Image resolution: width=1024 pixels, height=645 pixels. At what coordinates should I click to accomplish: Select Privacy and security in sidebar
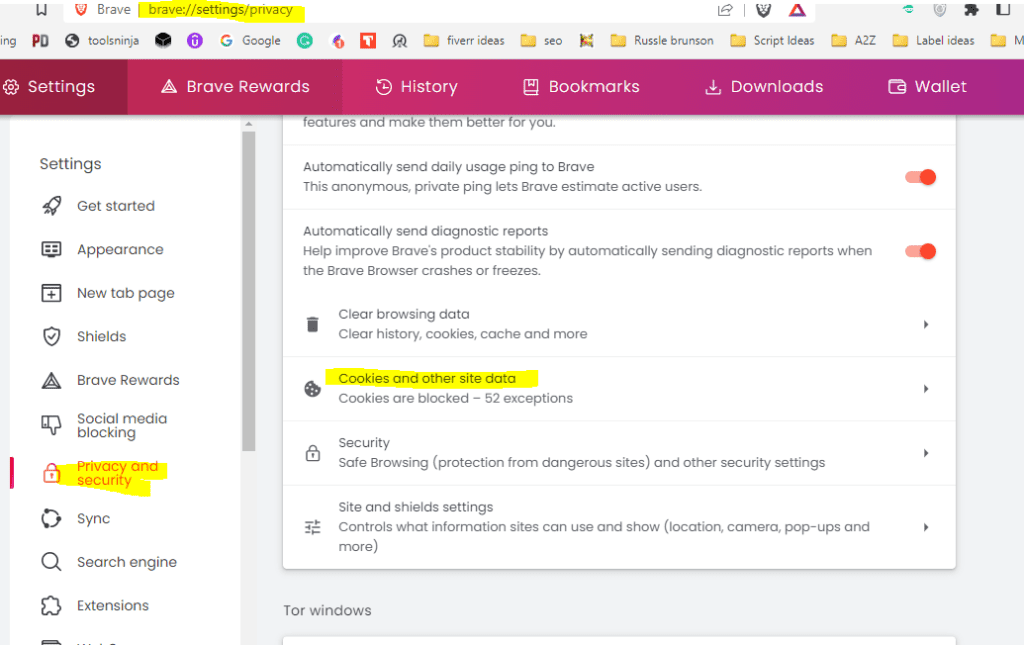pyautogui.click(x=101, y=473)
